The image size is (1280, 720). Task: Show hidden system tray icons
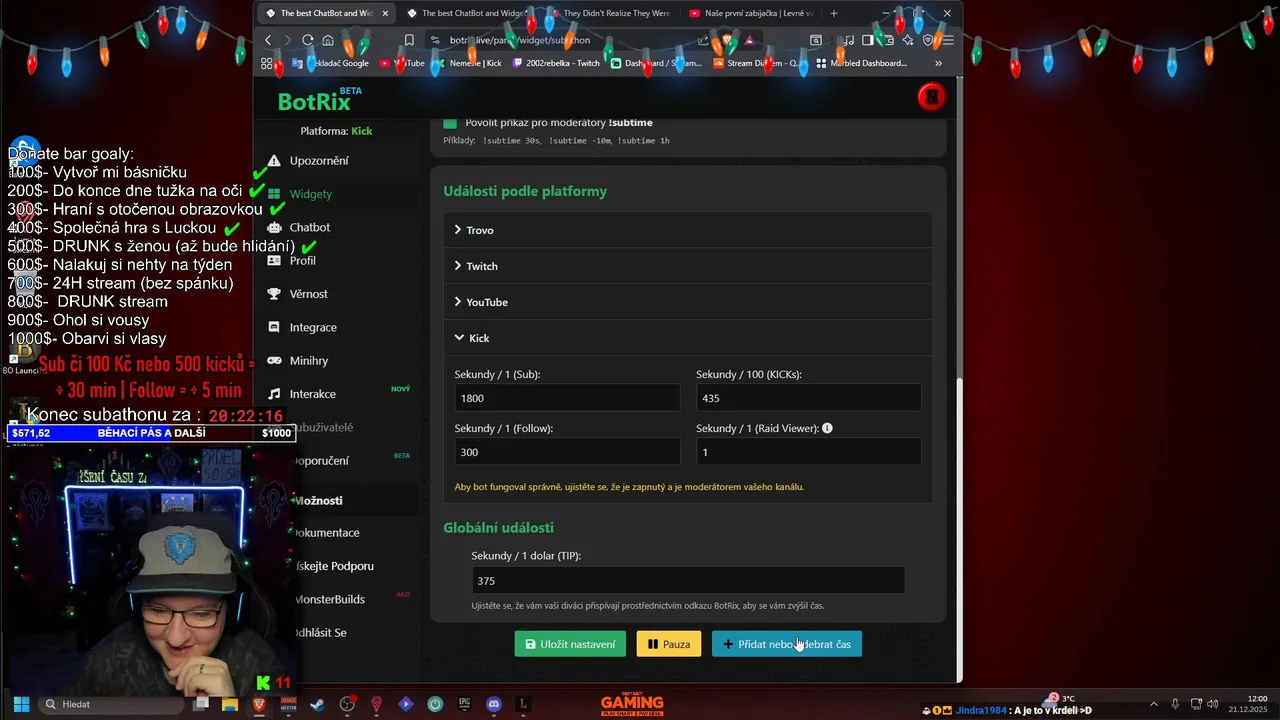pos(1153,704)
